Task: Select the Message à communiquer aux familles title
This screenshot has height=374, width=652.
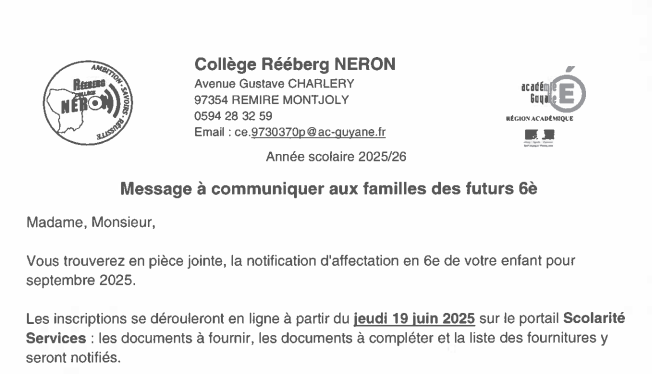Action: (x=328, y=189)
